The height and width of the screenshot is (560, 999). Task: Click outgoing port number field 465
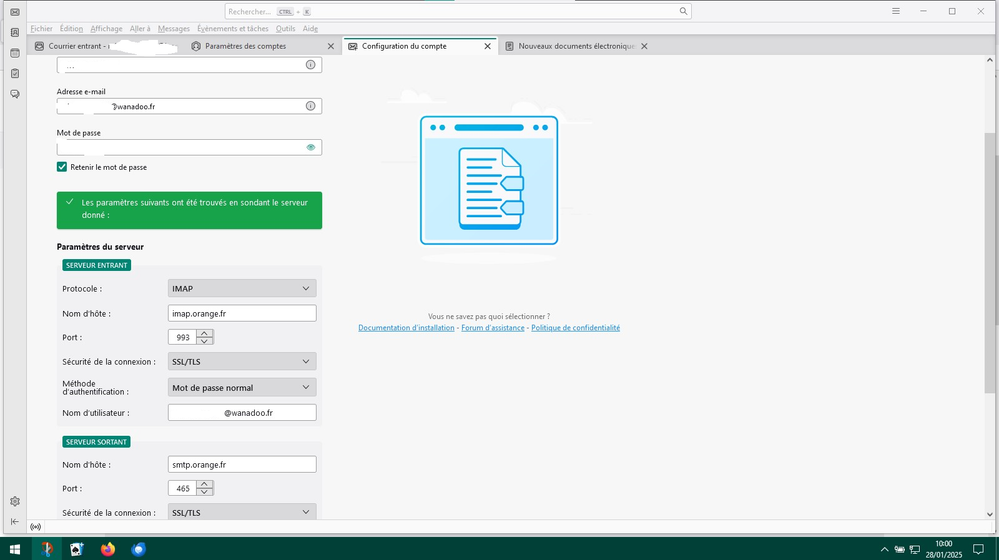[183, 488]
